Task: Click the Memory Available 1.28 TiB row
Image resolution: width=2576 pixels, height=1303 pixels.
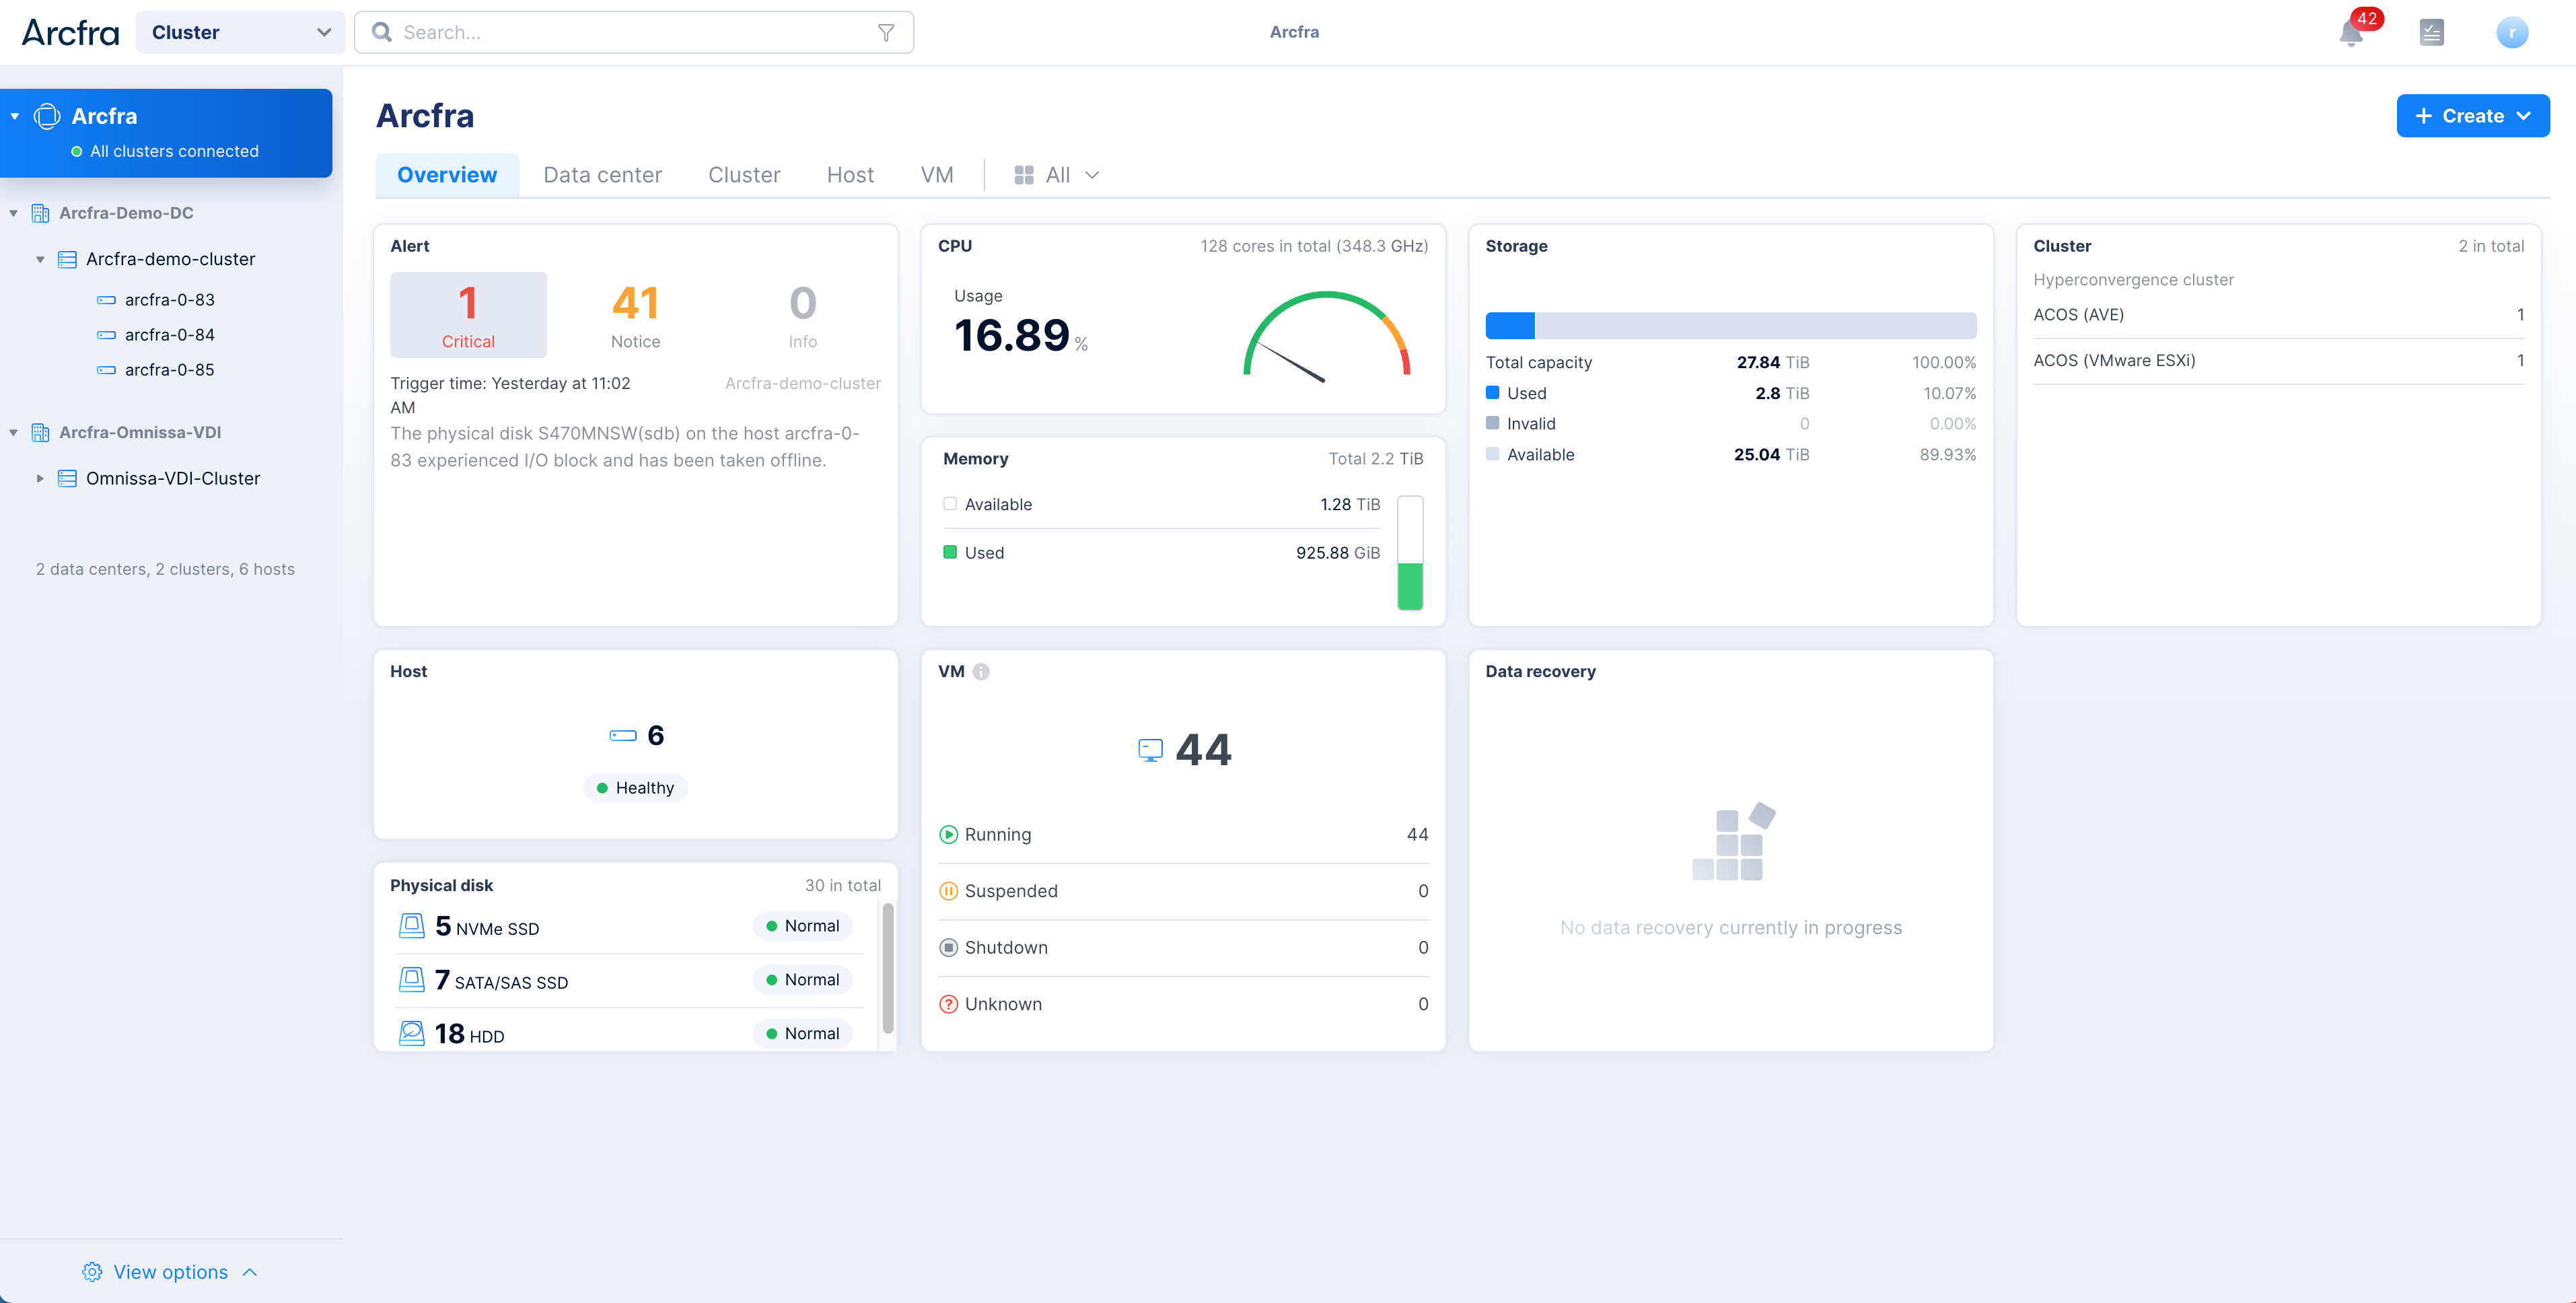Action: point(1161,505)
